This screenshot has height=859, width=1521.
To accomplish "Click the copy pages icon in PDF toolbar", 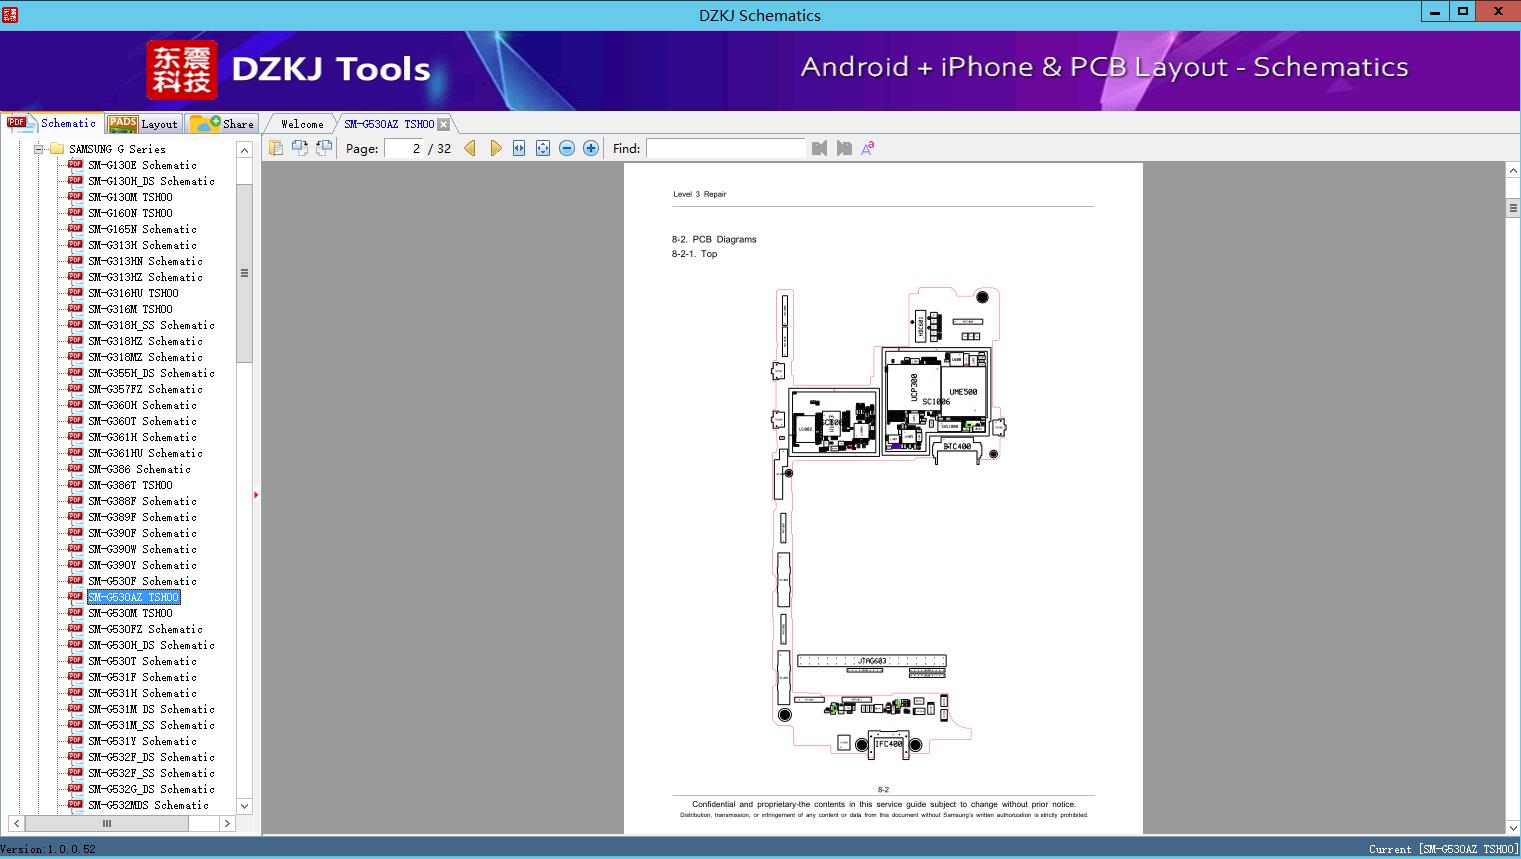I will [276, 148].
